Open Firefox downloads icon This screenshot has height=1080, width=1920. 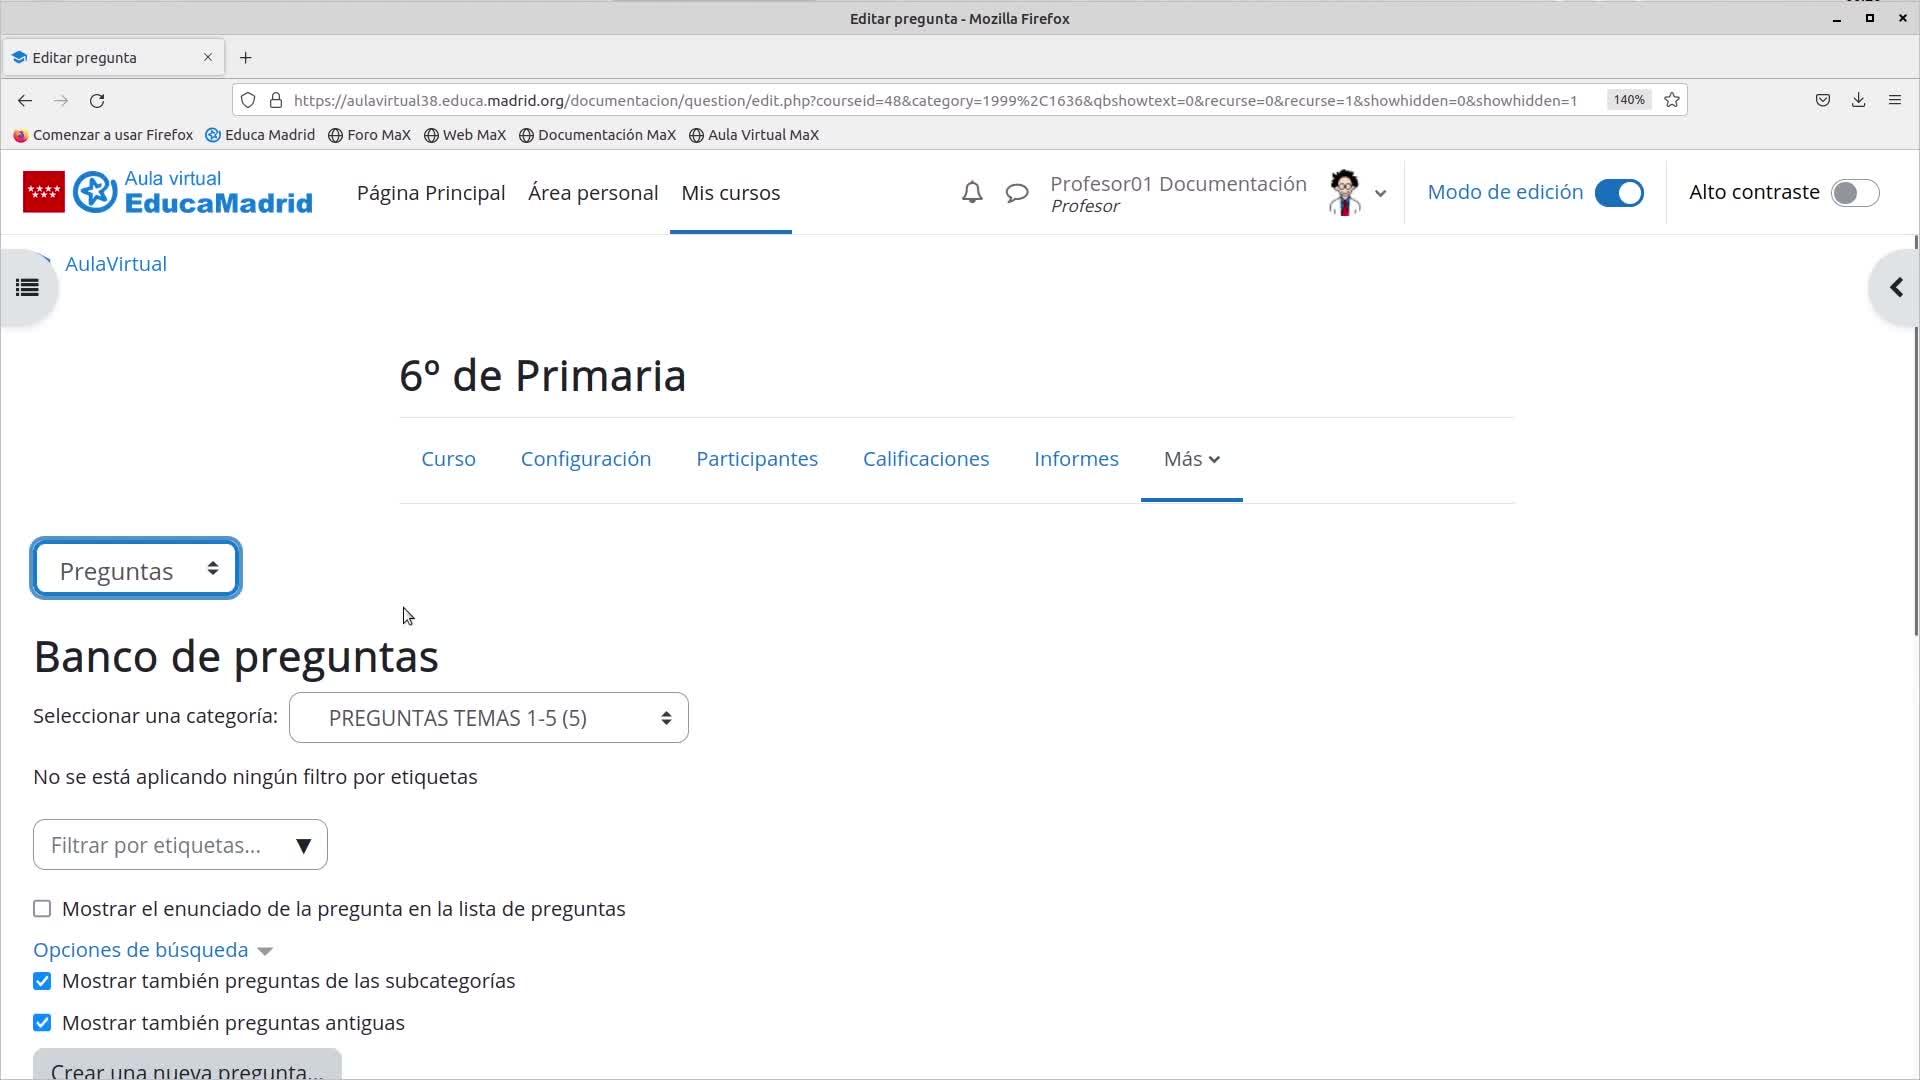pos(1858,100)
